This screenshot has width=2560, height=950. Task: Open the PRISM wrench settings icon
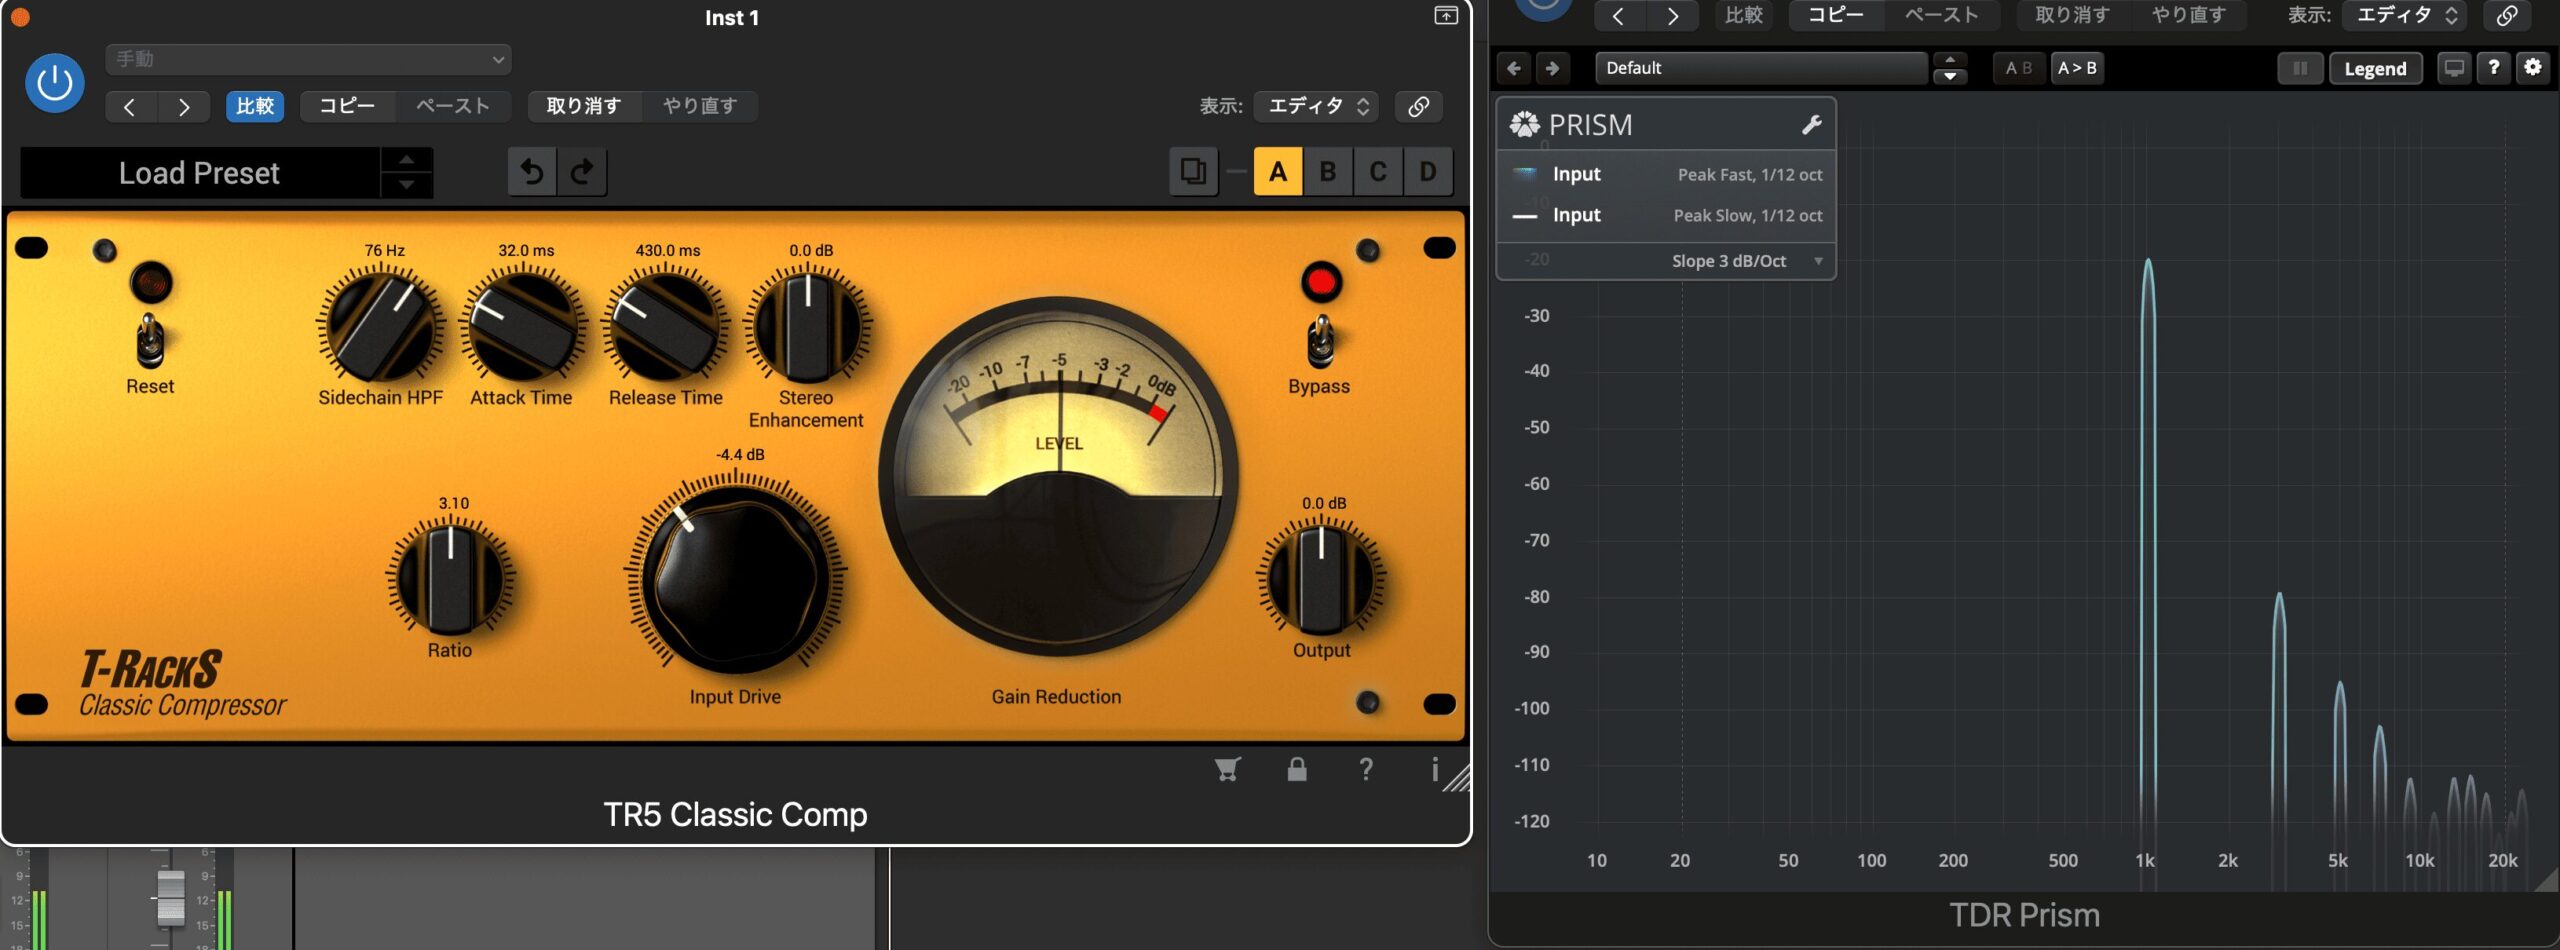[x=1811, y=125]
